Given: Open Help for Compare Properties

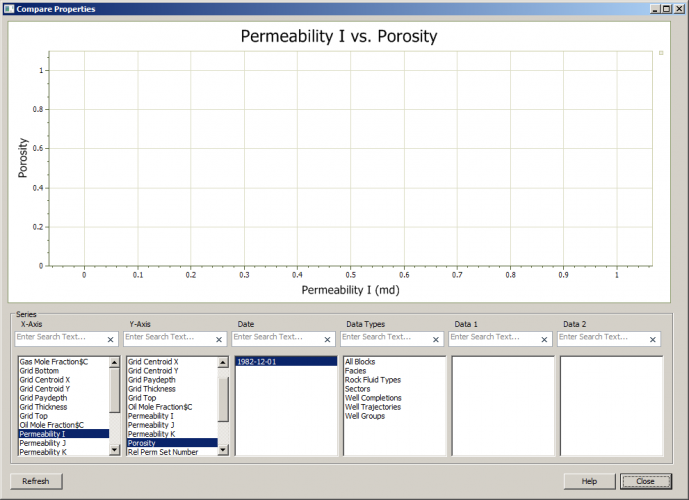Looking at the screenshot, I should [589, 481].
